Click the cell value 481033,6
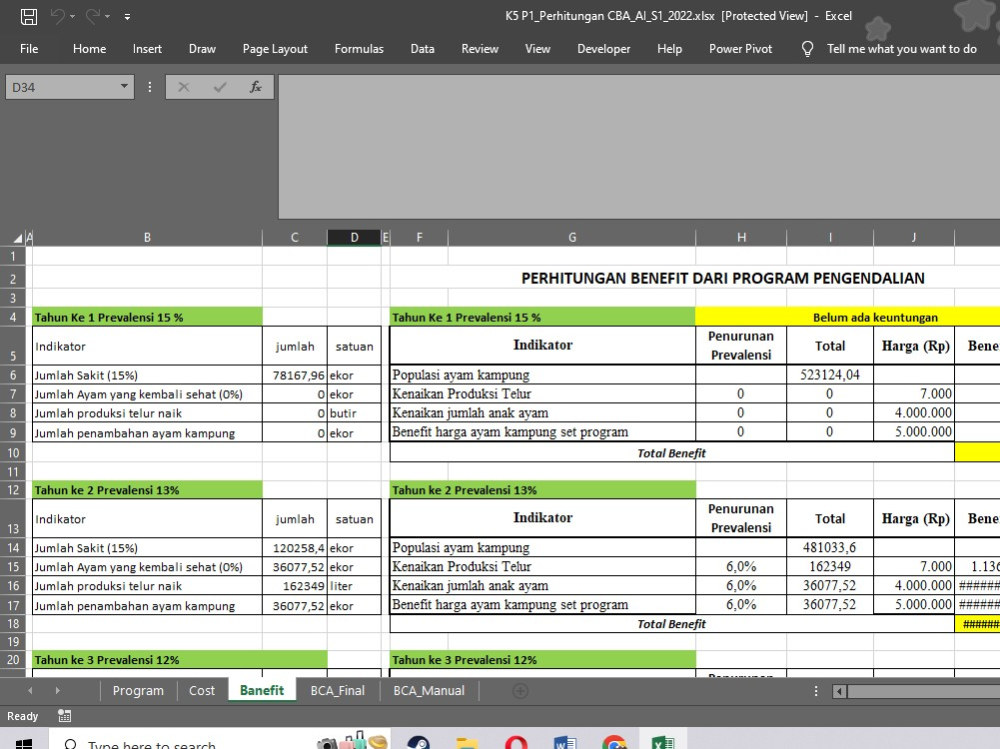This screenshot has width=1000, height=749. tap(830, 547)
